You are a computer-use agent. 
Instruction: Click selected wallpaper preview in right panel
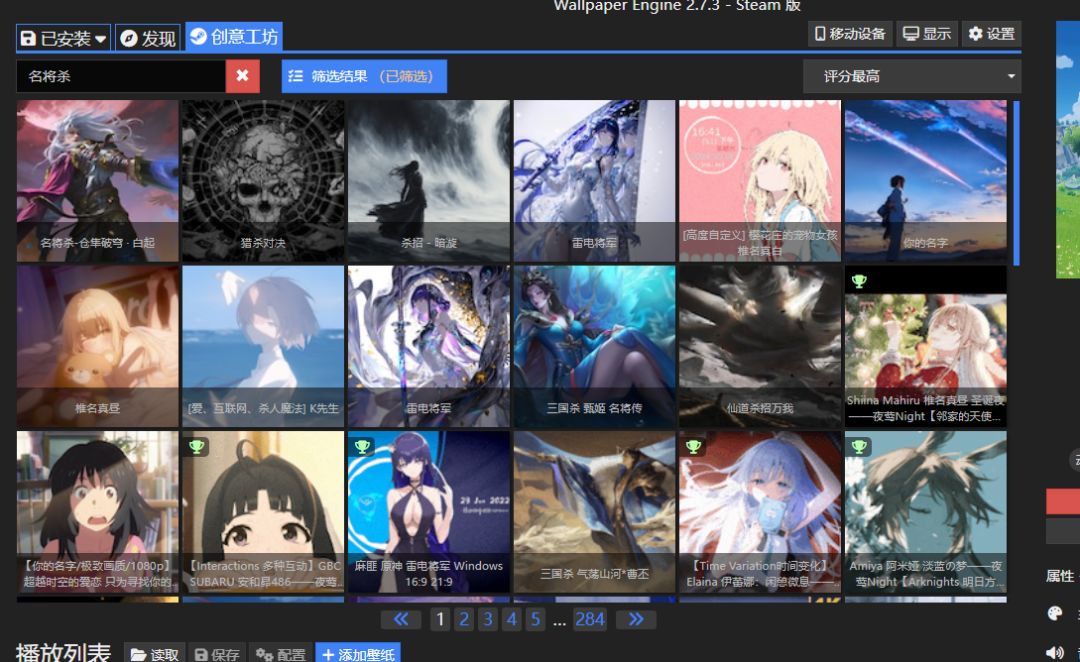pos(1068,149)
